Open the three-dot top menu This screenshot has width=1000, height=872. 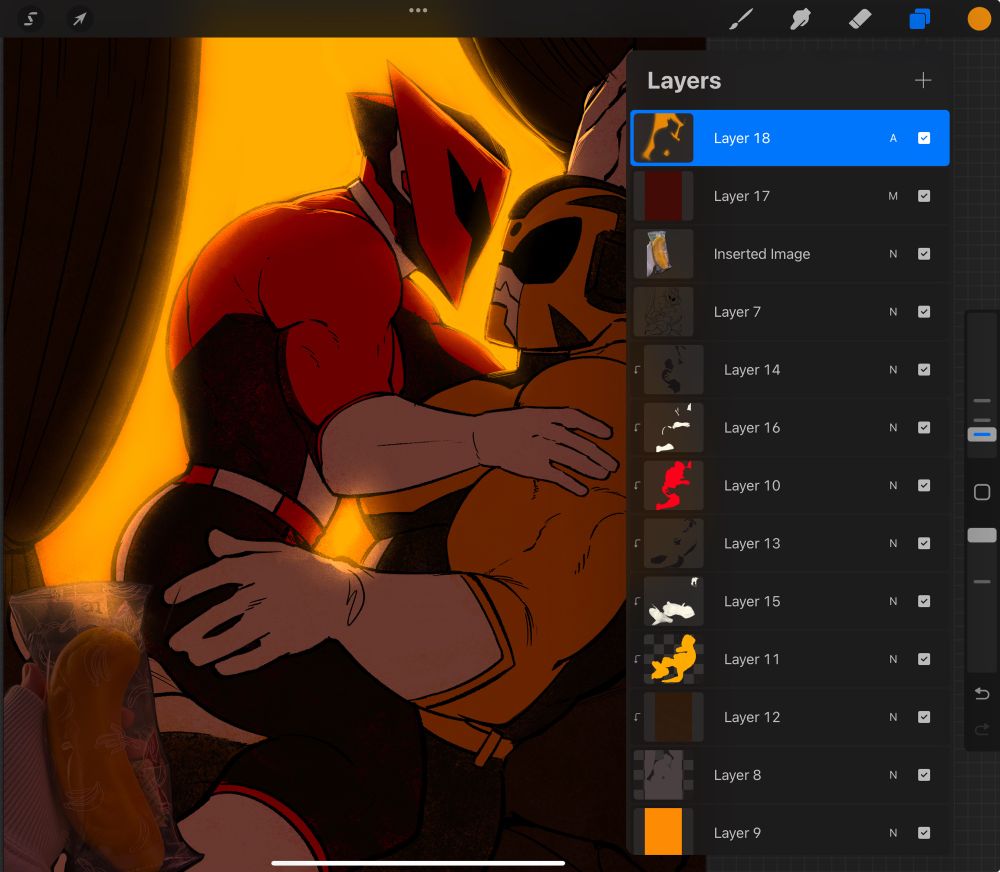[418, 10]
